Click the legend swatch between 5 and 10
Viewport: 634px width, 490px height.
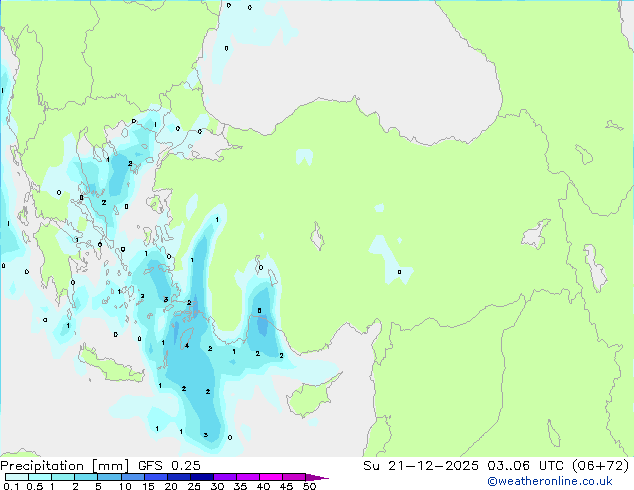tap(109, 477)
